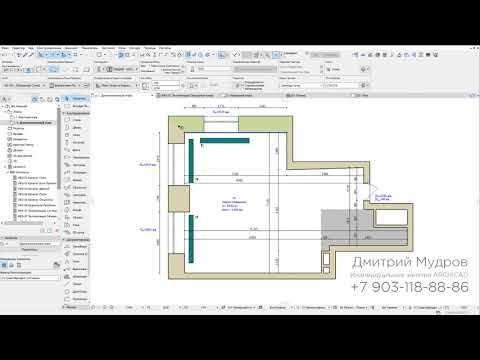This screenshot has width=480, height=360.
Task: Collapse the project root node in Navigator
Action: (3, 106)
